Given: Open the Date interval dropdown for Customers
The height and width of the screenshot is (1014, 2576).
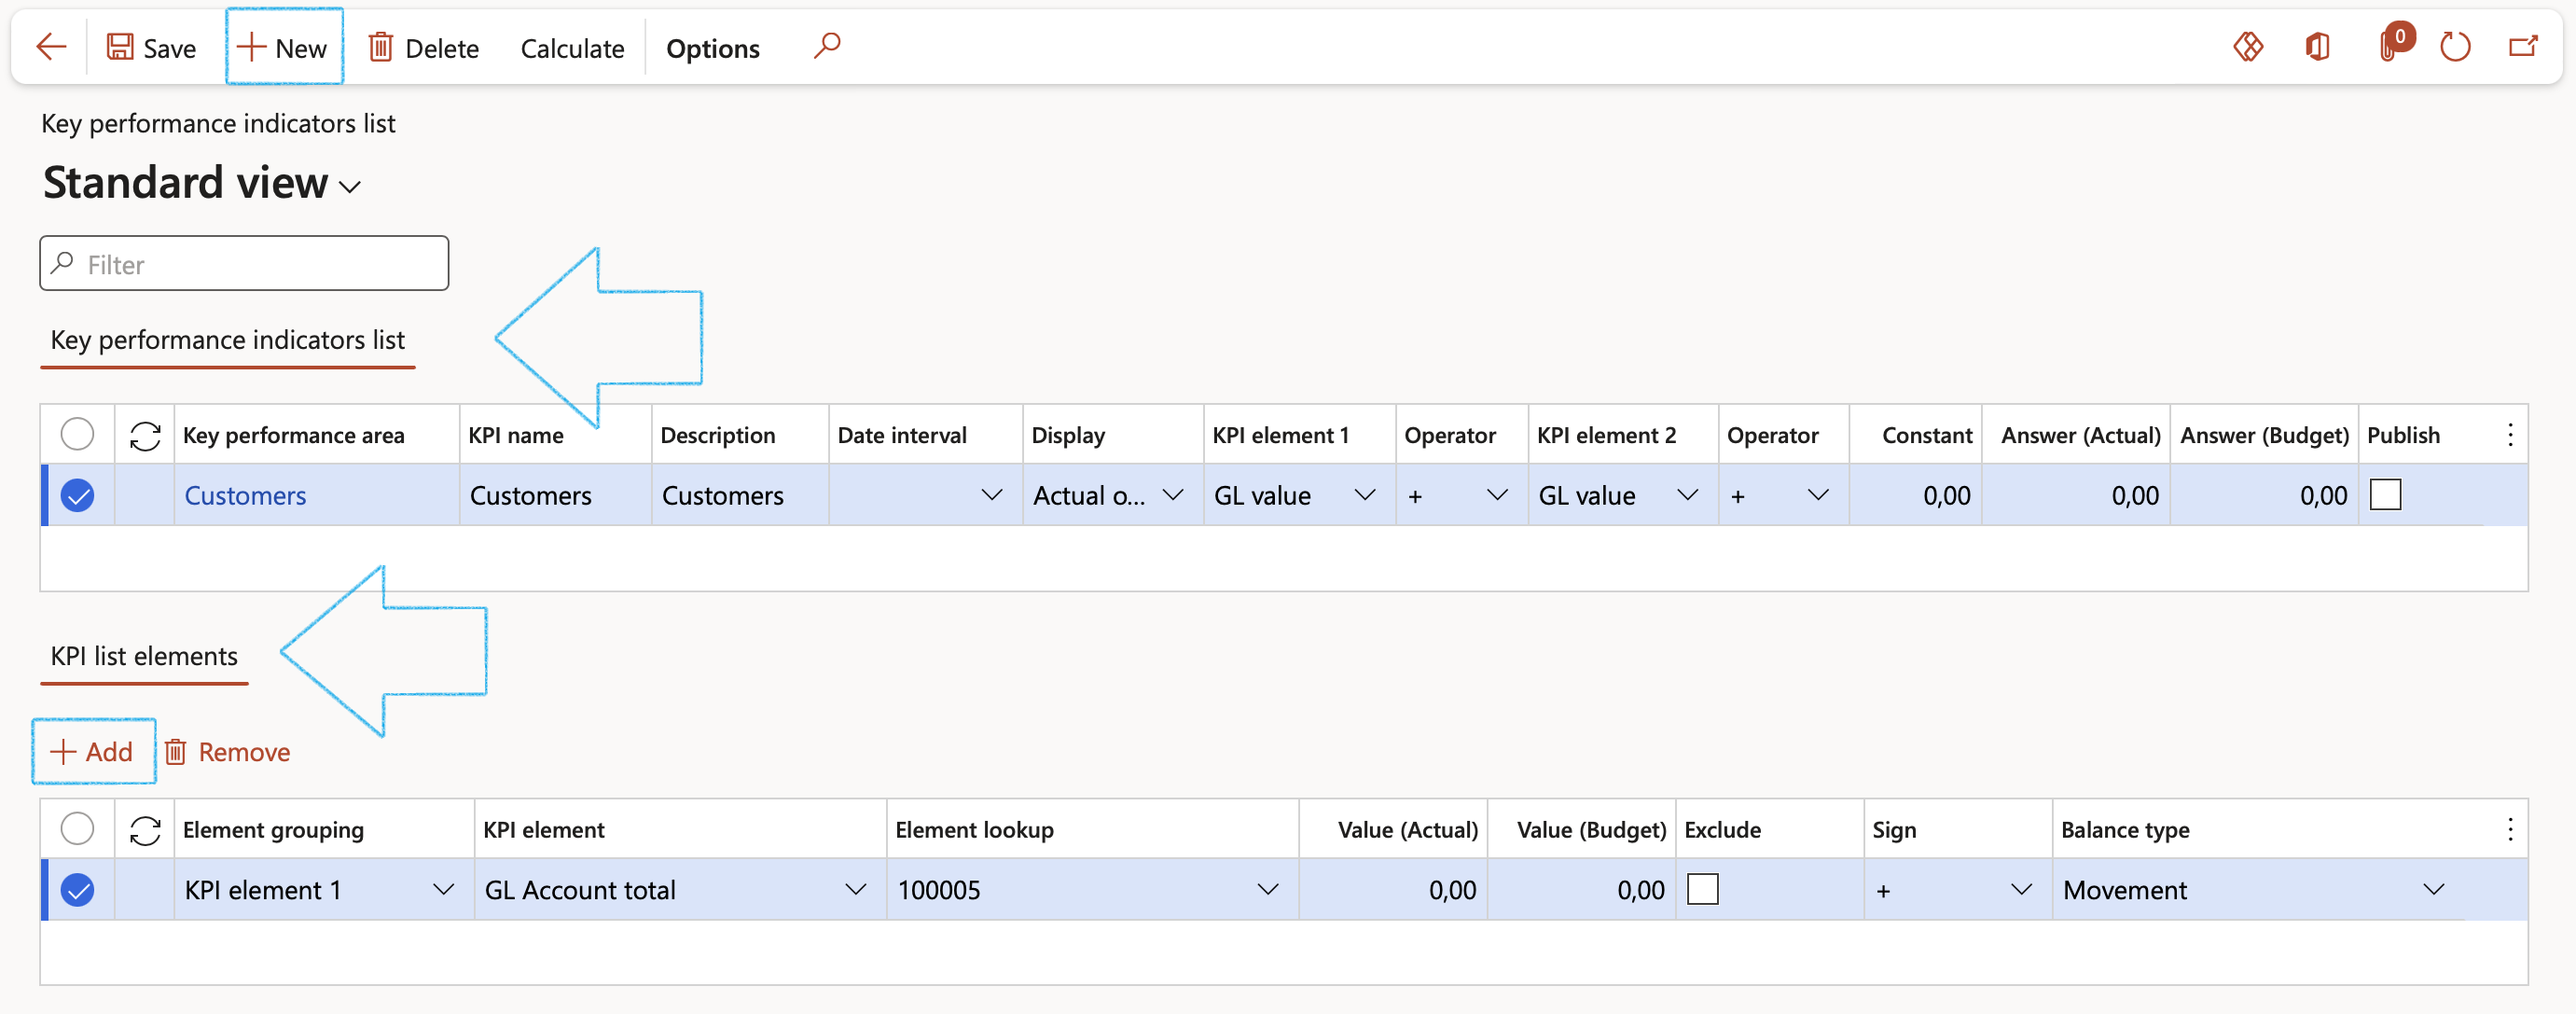Looking at the screenshot, I should tap(992, 495).
